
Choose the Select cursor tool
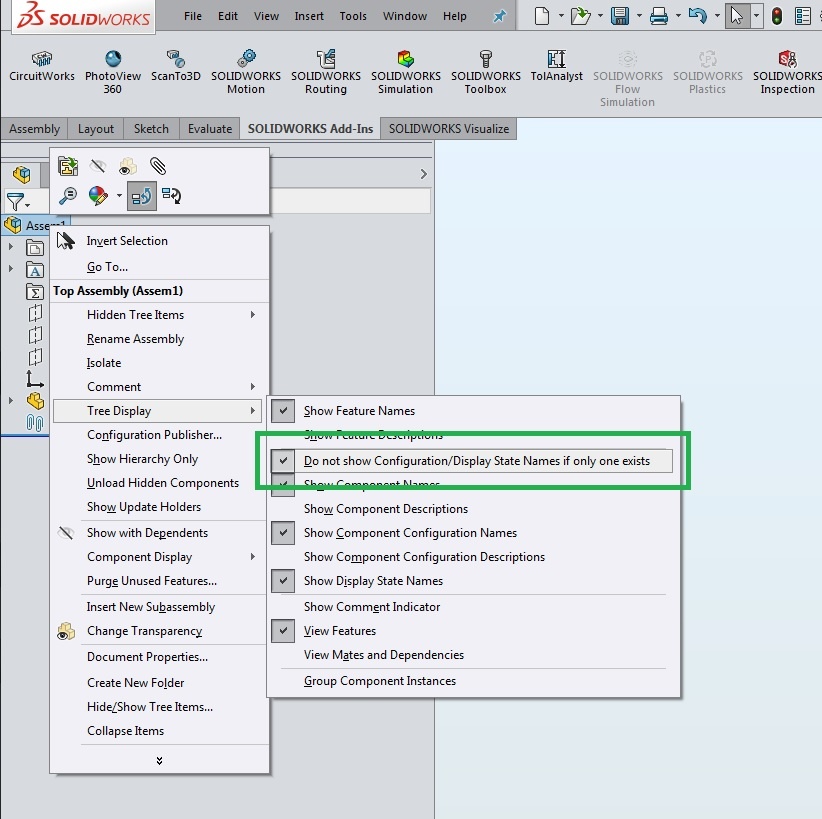point(737,16)
